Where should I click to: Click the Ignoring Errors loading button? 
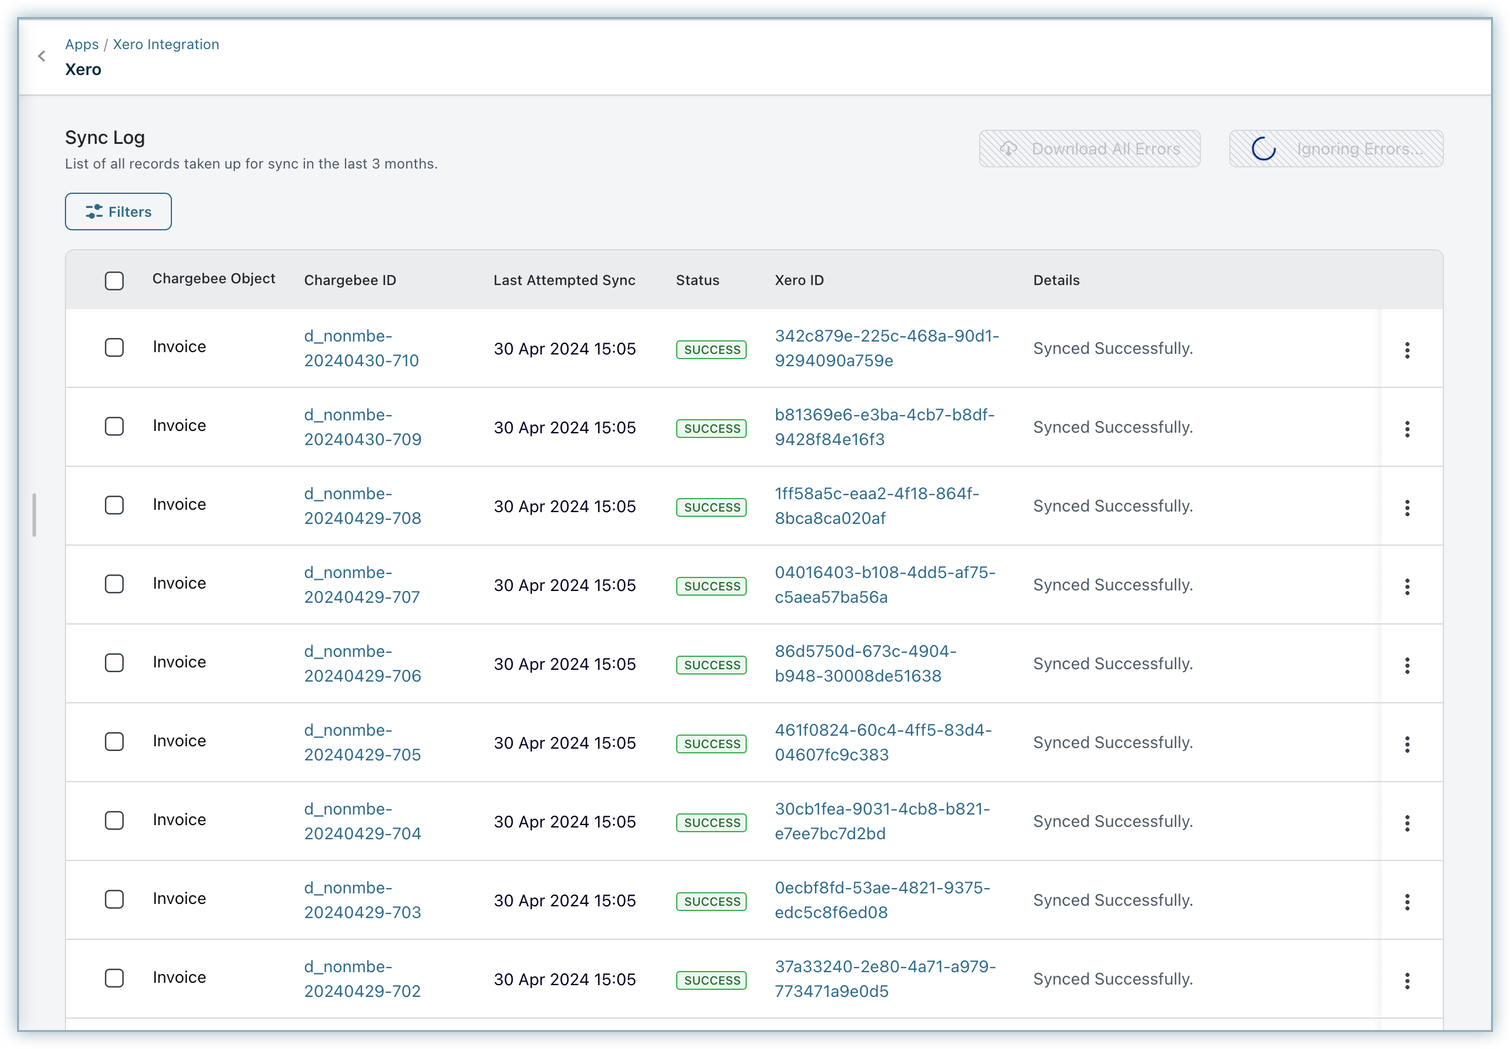coord(1335,149)
